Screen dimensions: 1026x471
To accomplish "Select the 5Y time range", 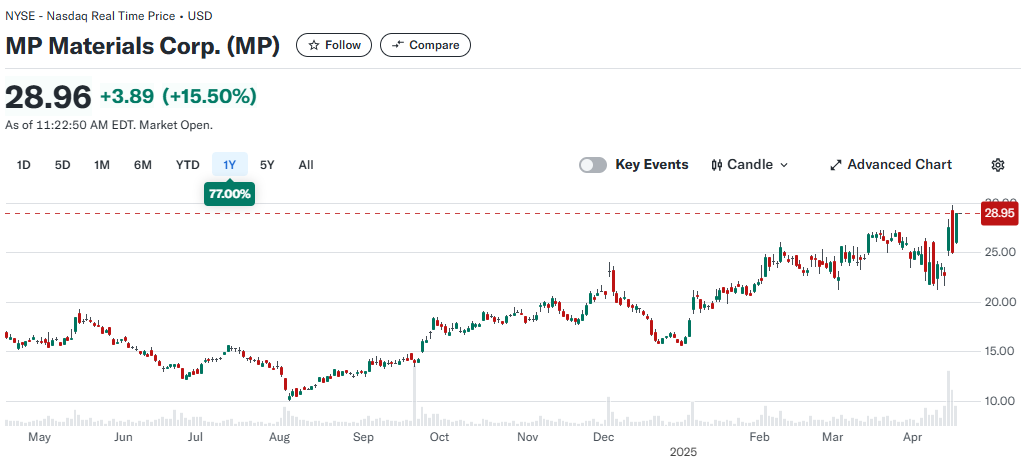I will (267, 165).
